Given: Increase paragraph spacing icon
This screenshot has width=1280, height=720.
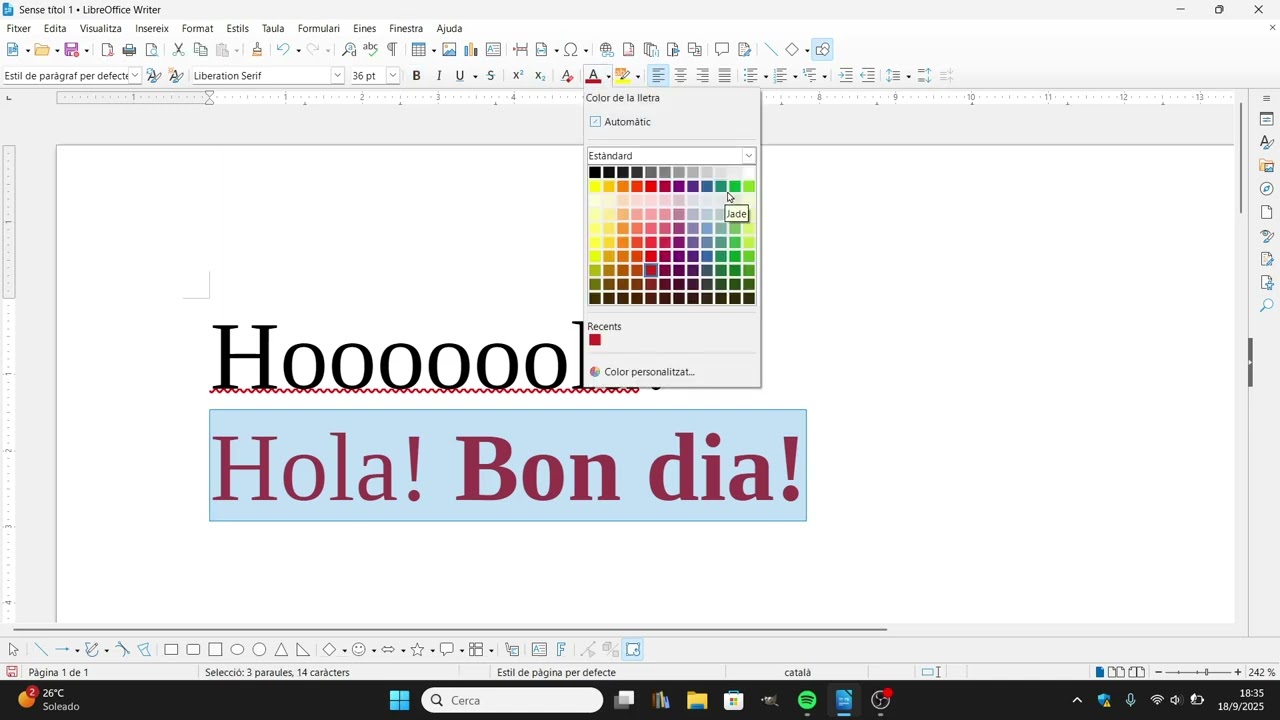Looking at the screenshot, I should pos(924,76).
